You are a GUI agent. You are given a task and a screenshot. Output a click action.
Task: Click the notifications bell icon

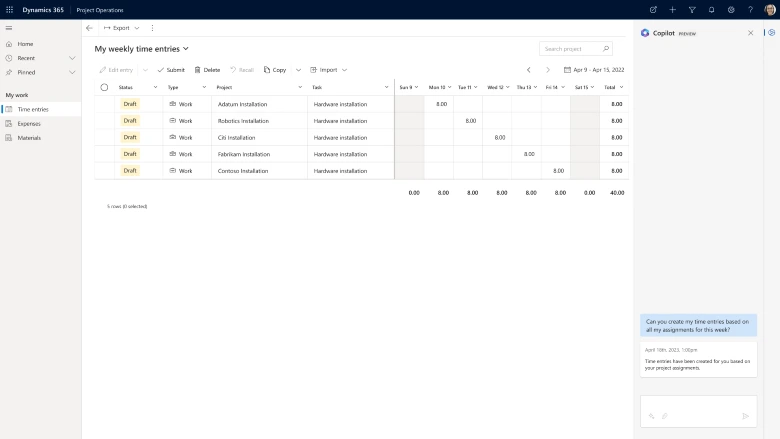(x=711, y=9)
